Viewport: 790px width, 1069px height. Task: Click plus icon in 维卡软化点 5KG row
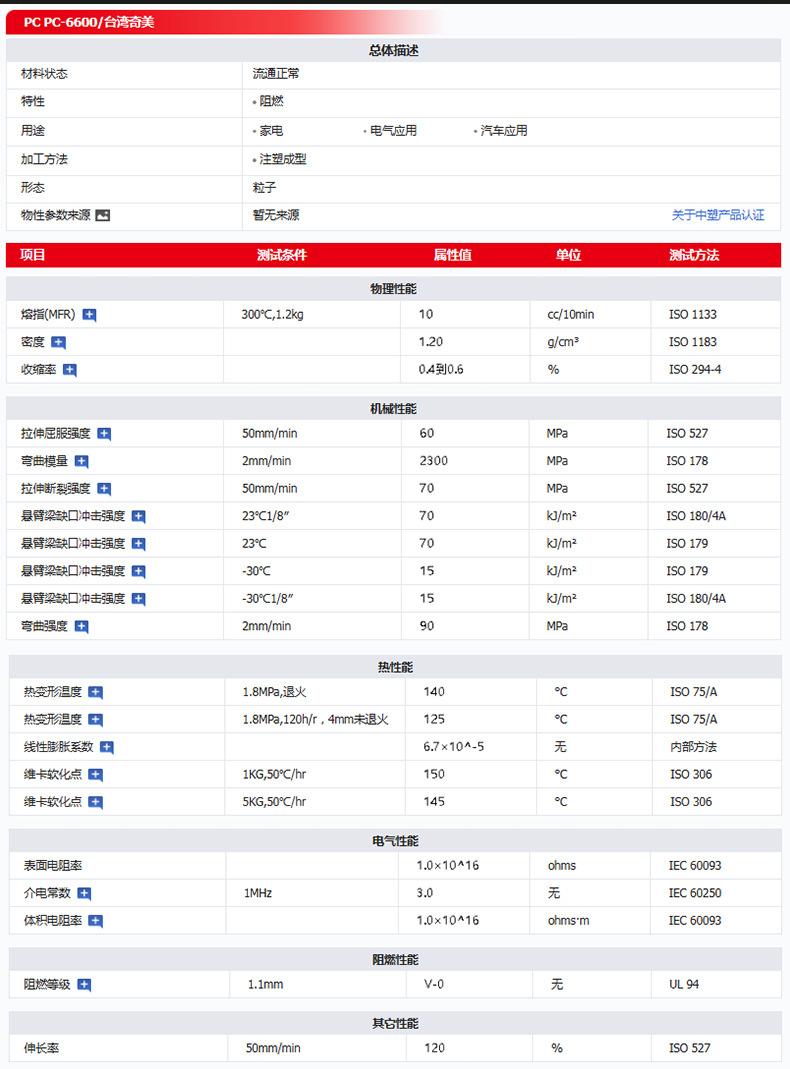[96, 802]
